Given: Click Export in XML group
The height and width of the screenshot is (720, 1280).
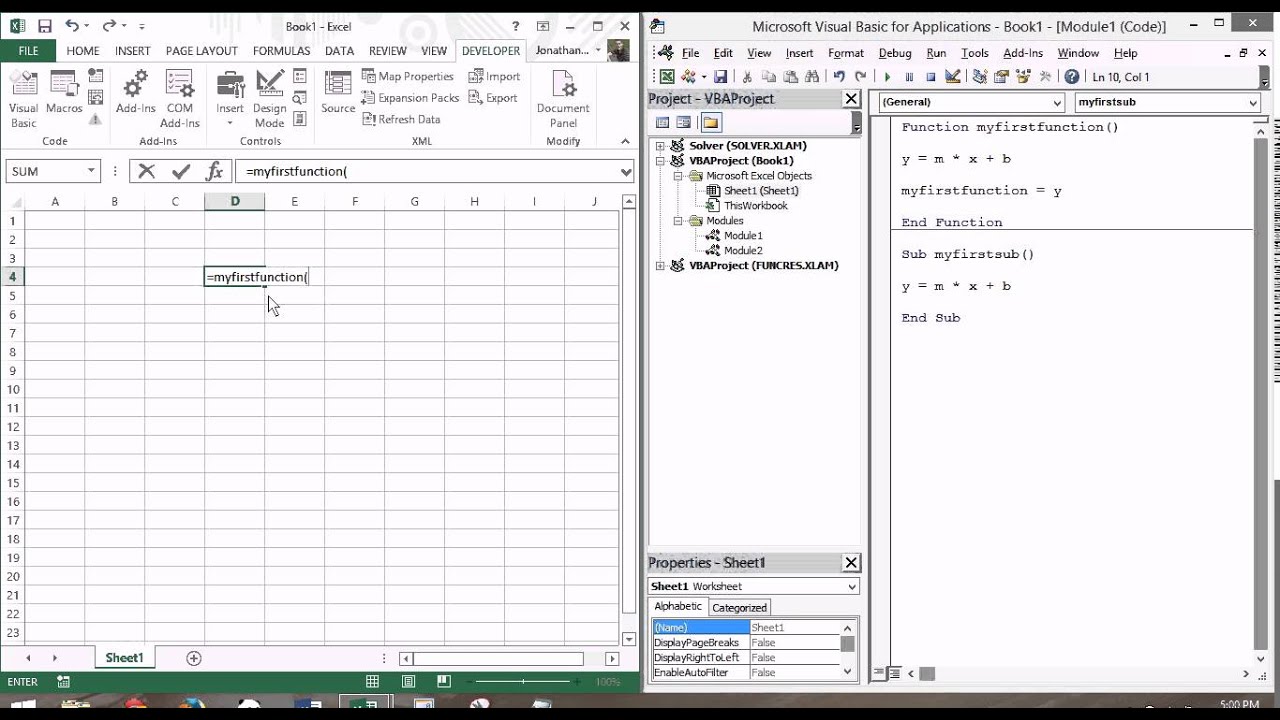Looking at the screenshot, I should tap(493, 98).
